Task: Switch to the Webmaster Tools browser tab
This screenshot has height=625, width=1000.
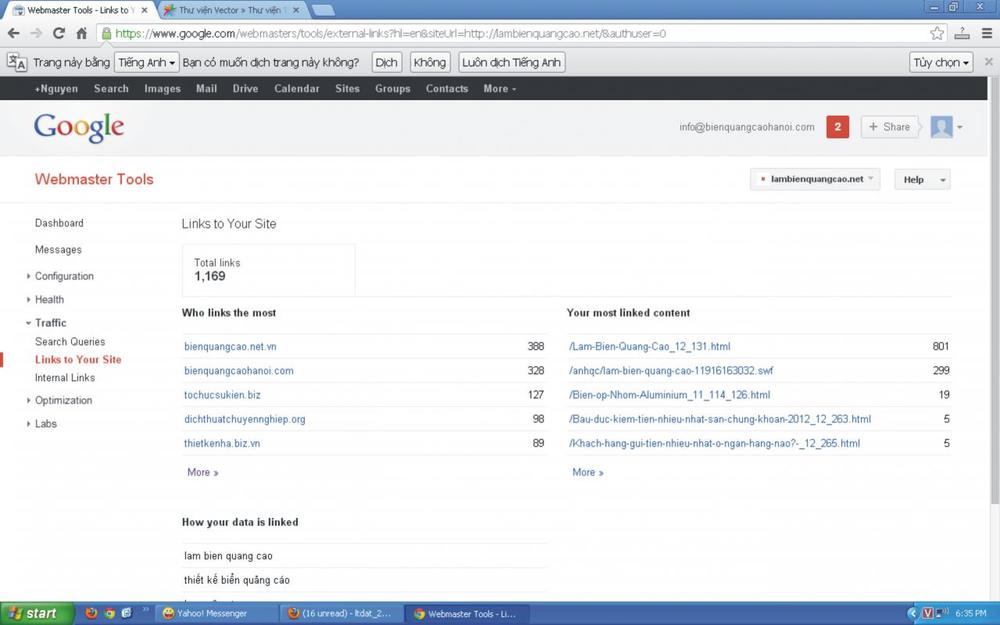Action: pyautogui.click(x=79, y=10)
